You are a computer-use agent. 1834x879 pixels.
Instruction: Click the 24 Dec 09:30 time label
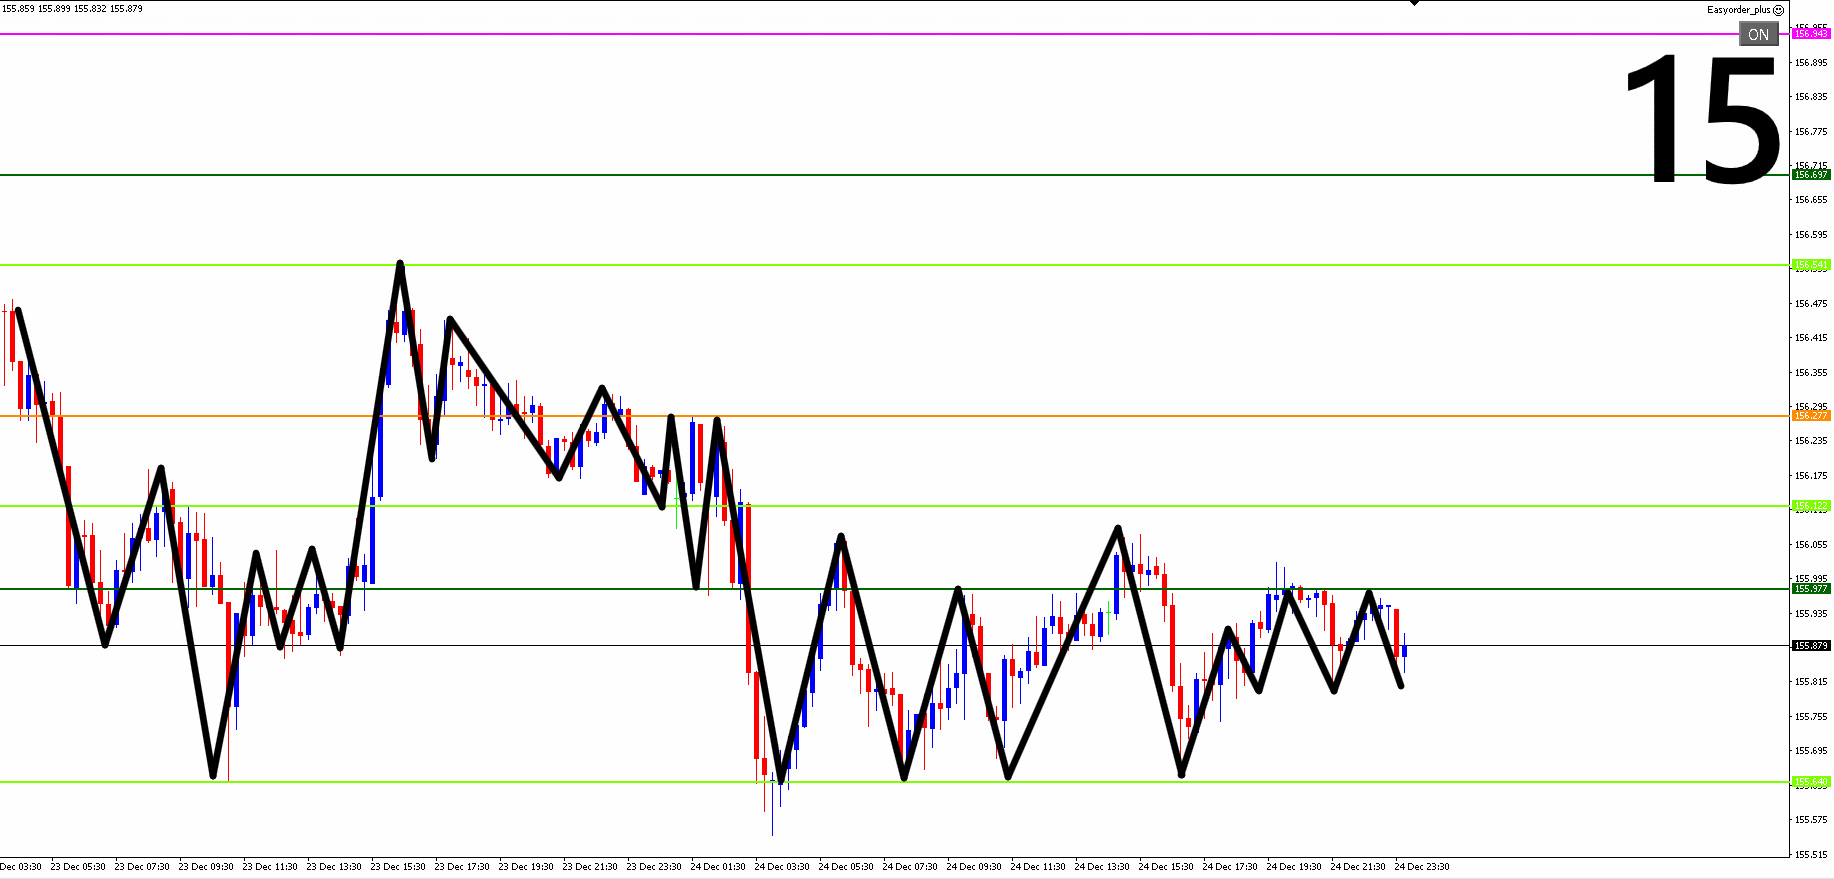[974, 867]
